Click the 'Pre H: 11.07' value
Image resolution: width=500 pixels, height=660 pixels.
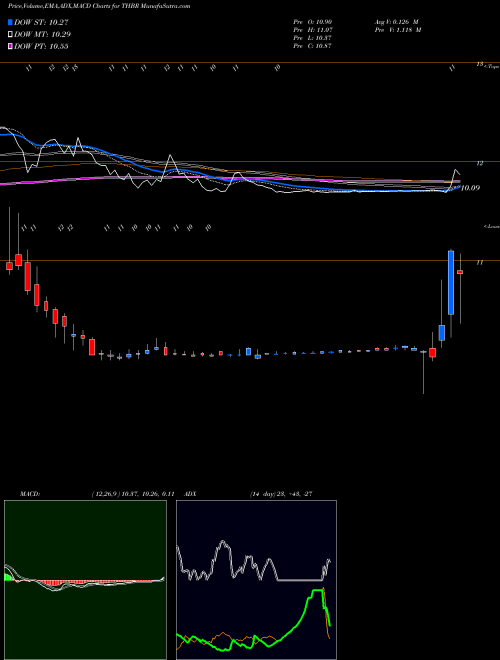(x=313, y=30)
